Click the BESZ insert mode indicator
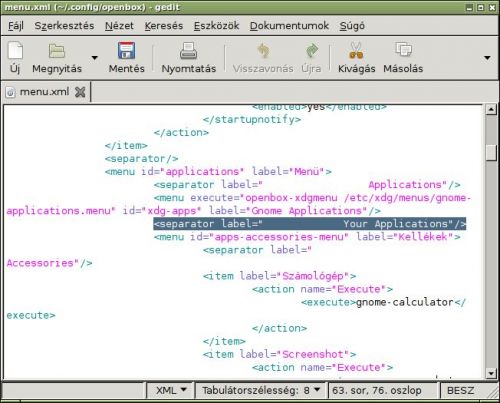Image resolution: width=500 pixels, height=403 pixels. 460,390
